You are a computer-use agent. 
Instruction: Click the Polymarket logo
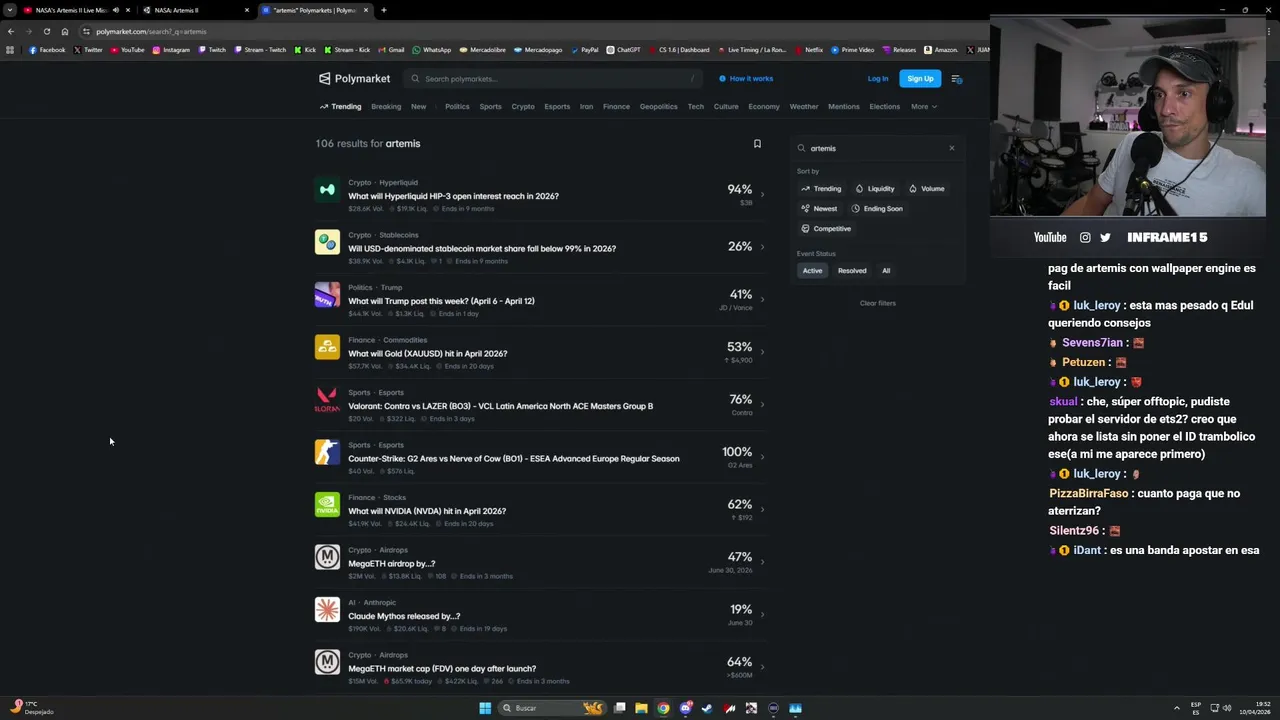point(354,78)
